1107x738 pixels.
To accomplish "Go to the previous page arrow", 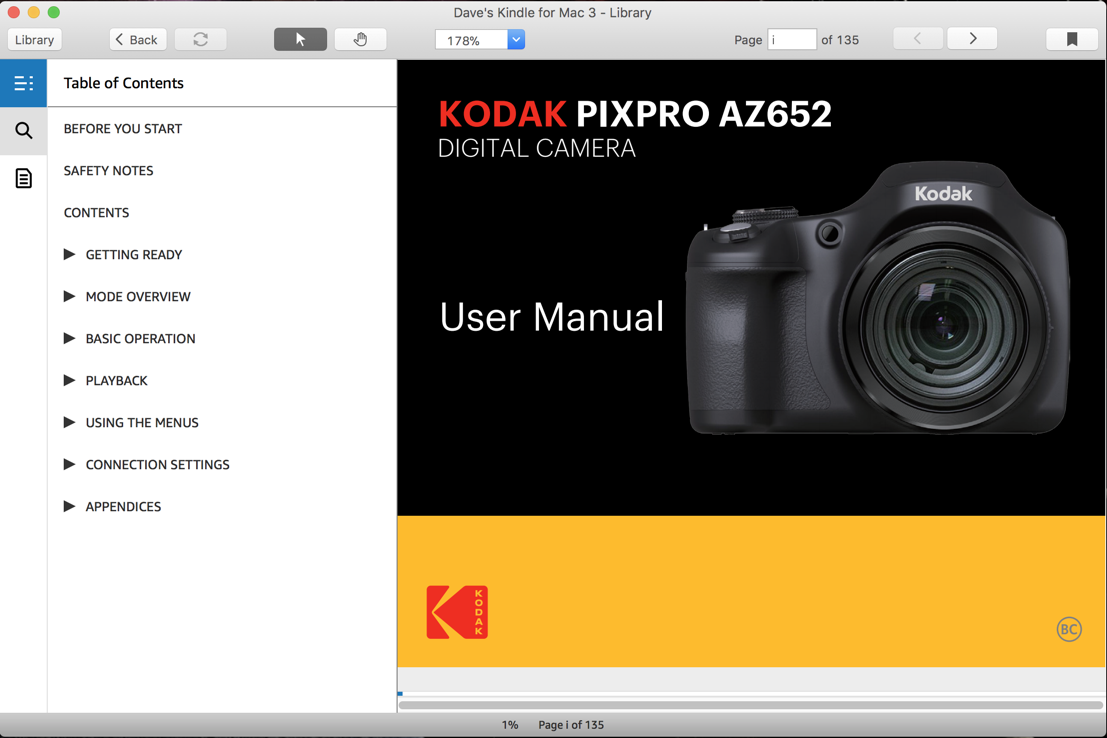I will pos(918,39).
